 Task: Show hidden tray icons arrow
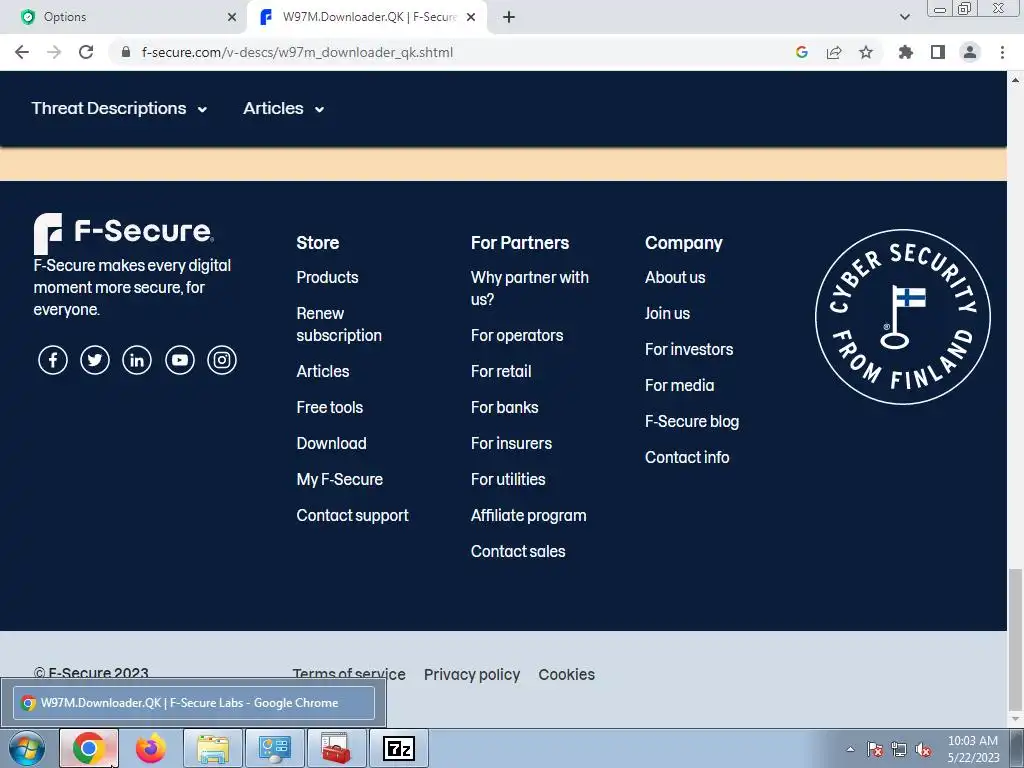850,750
